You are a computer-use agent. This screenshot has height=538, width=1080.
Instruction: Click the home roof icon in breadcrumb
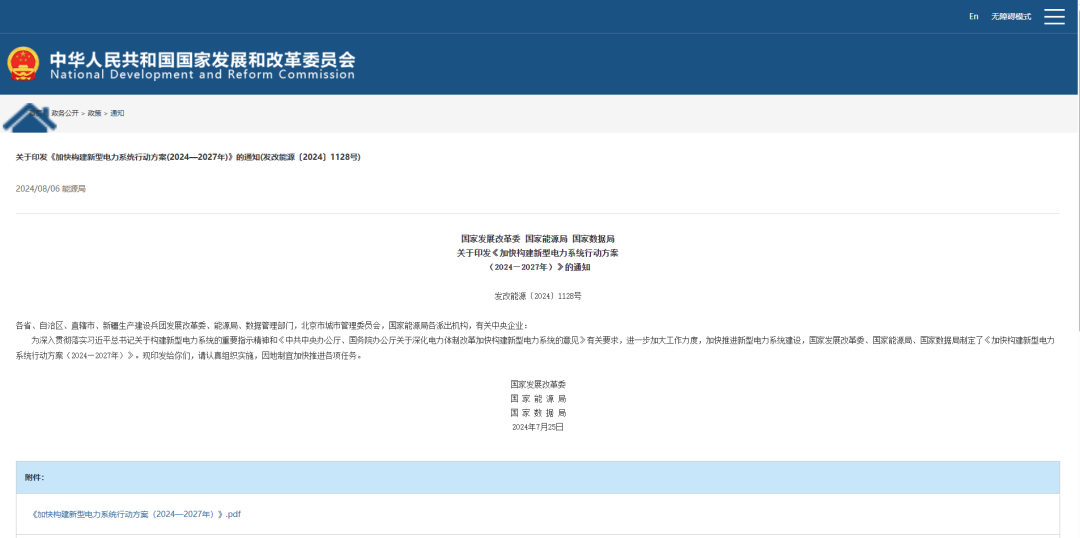click(x=30, y=116)
